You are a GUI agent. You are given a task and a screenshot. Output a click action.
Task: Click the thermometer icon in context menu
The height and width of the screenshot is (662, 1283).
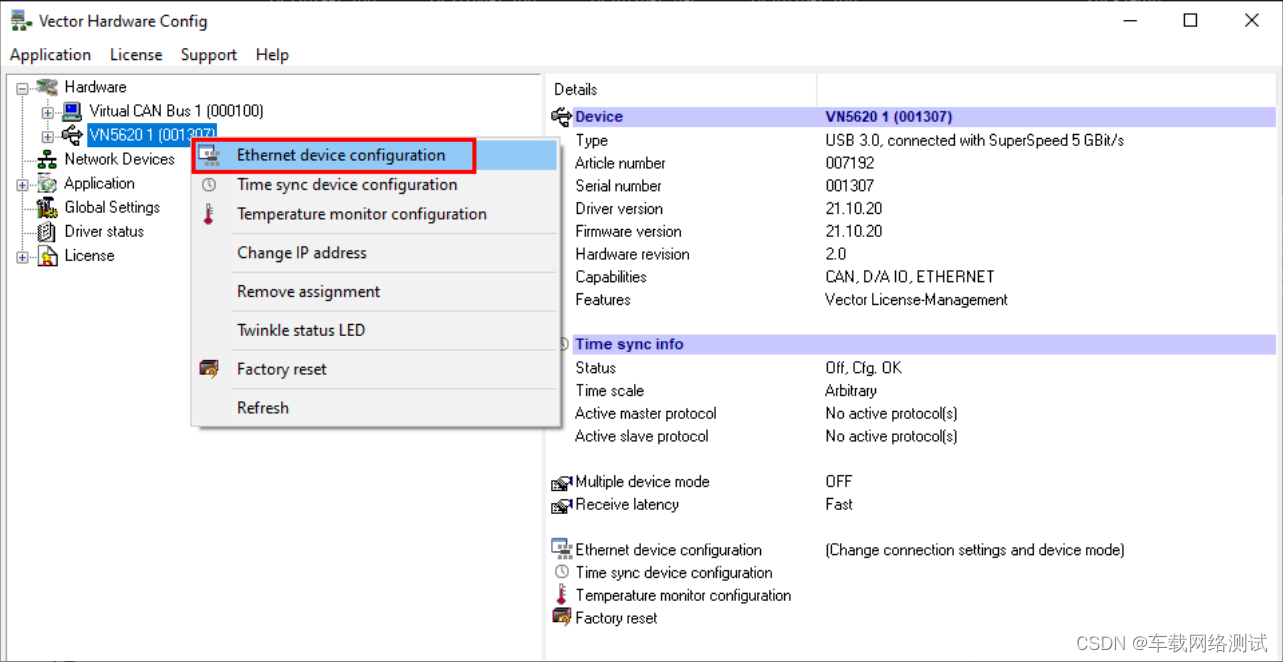[x=209, y=214]
